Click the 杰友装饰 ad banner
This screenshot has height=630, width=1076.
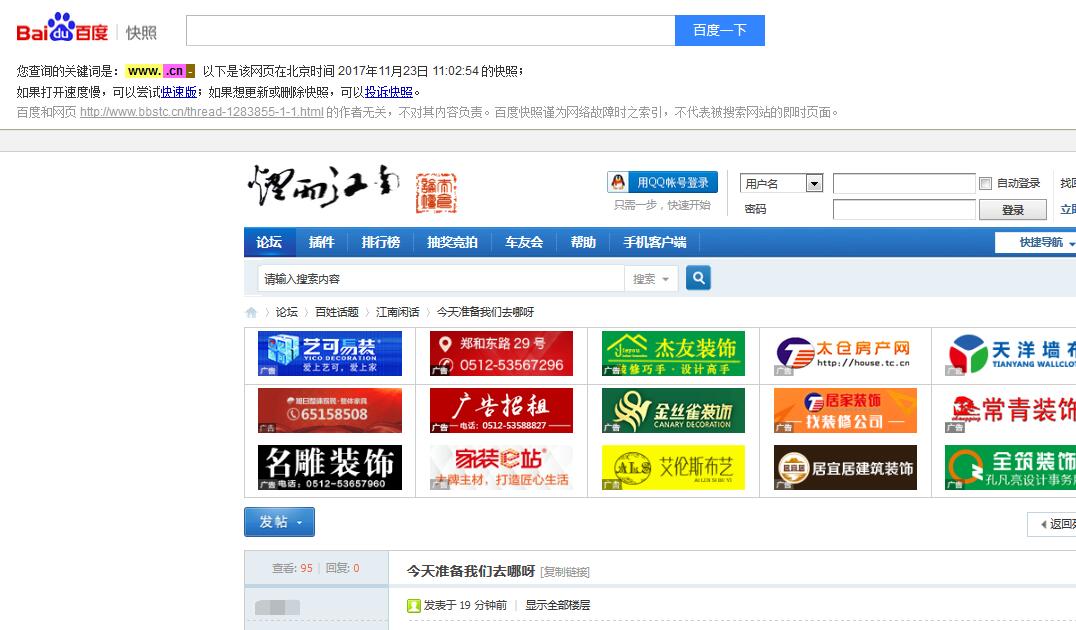673,355
